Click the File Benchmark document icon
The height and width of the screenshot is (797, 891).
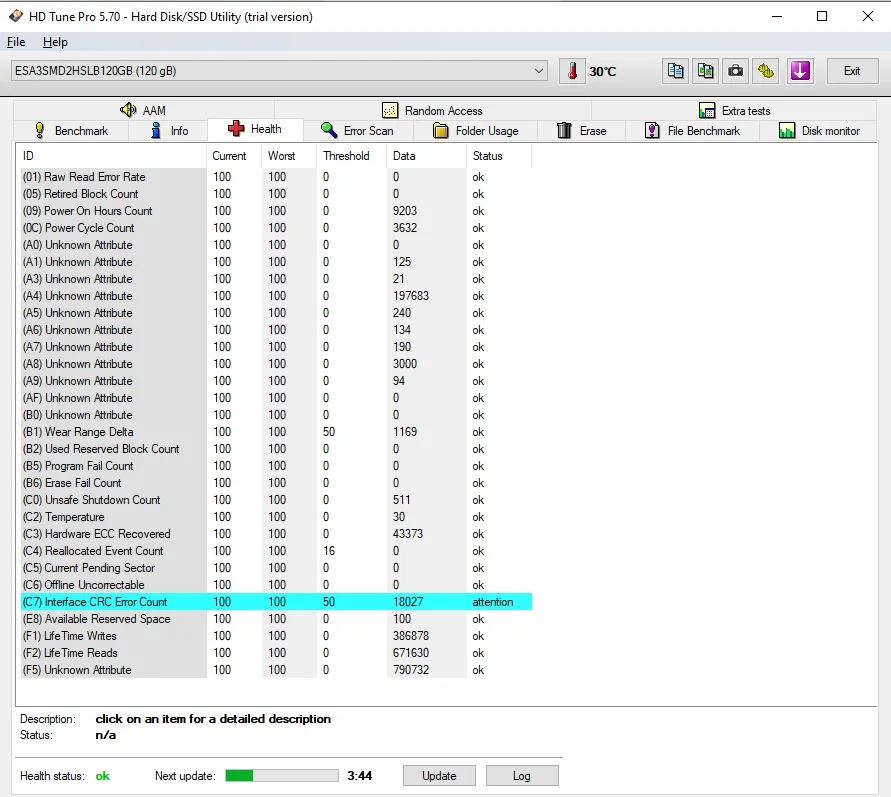pyautogui.click(x=652, y=131)
